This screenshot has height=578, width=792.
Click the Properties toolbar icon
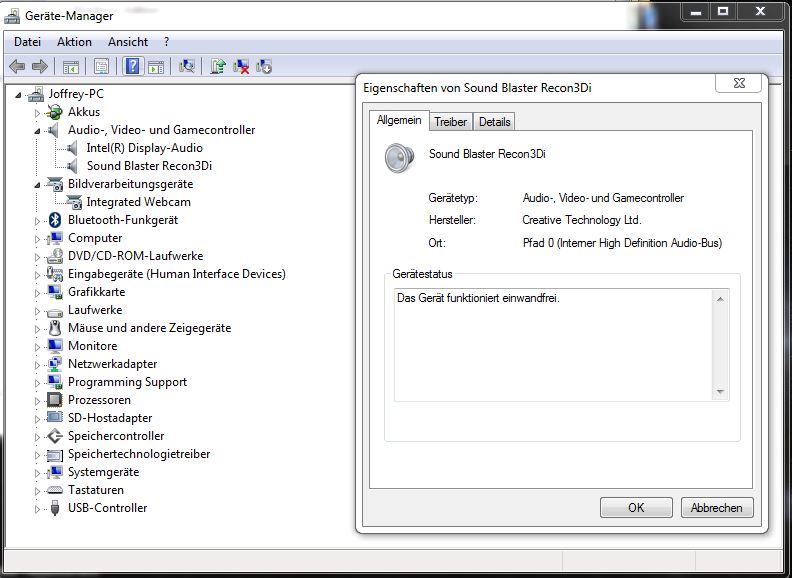coord(101,67)
